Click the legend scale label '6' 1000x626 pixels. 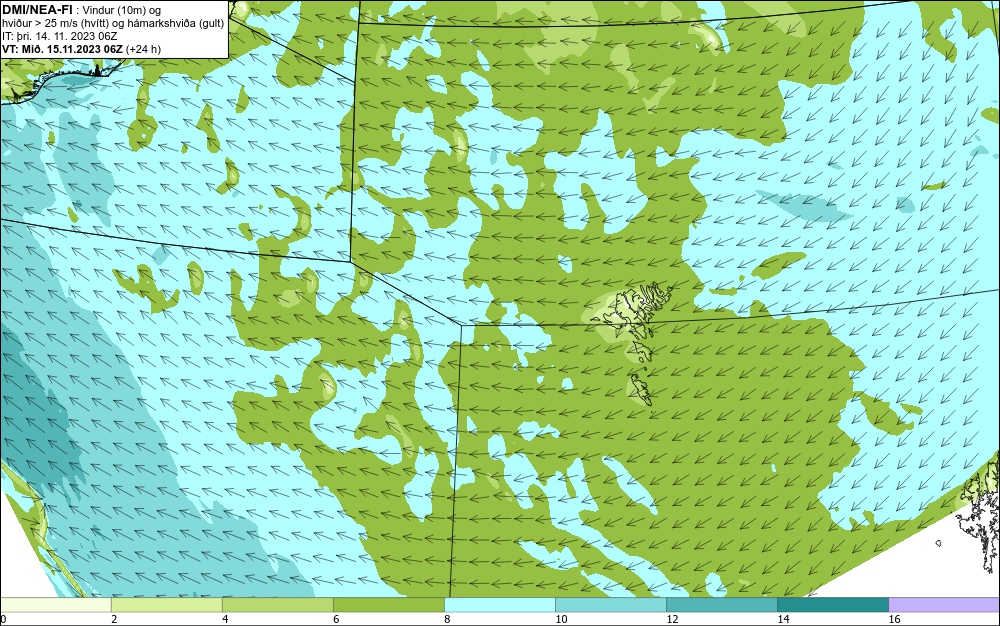pos(336,619)
